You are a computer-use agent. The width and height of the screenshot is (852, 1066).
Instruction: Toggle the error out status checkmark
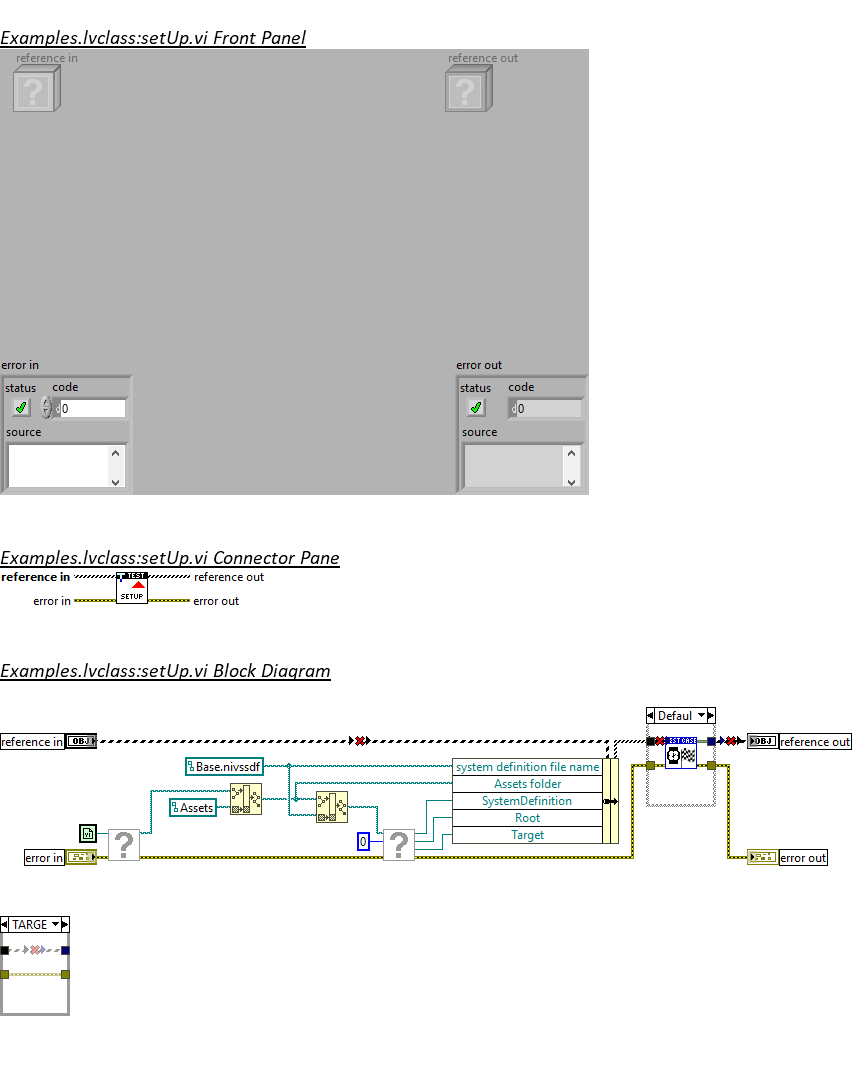tap(476, 408)
